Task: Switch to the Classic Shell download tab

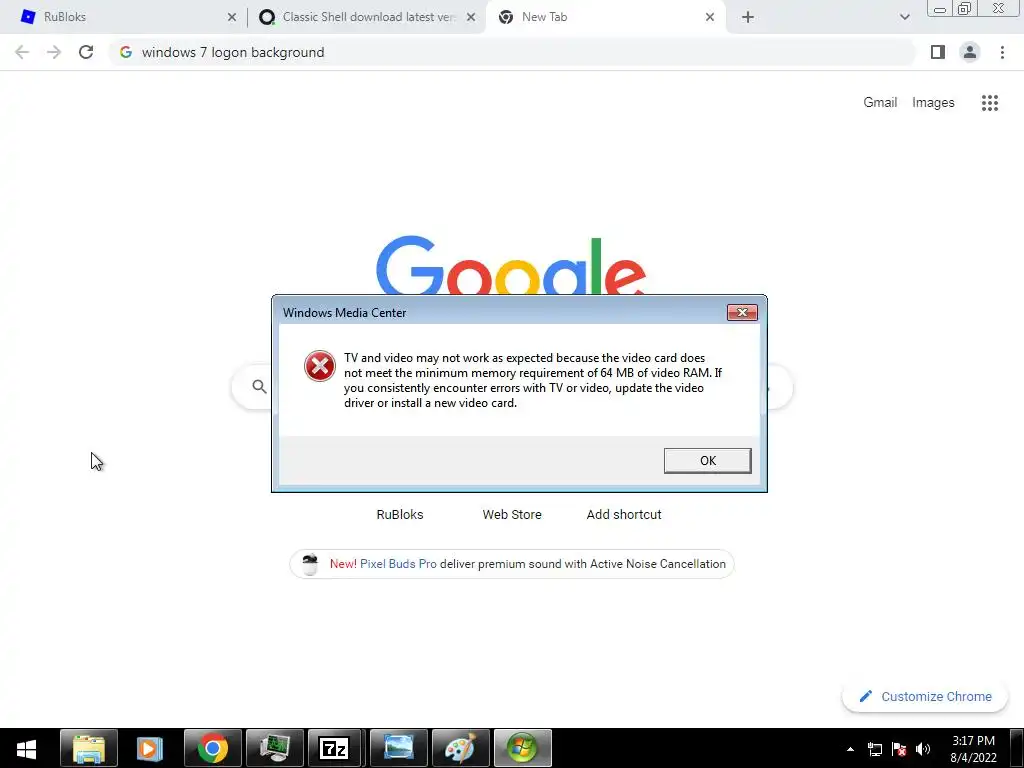Action: pos(368,17)
